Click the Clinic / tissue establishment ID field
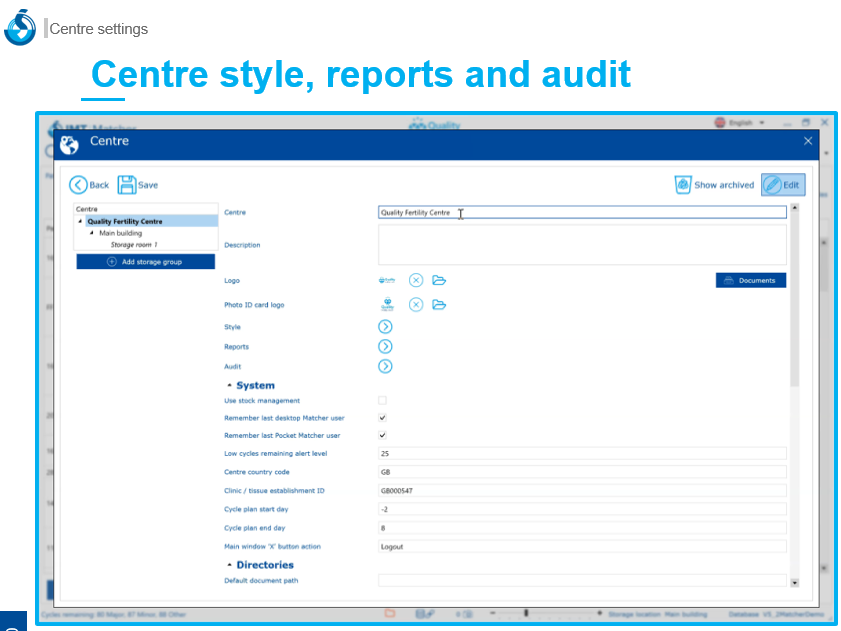The width and height of the screenshot is (841, 631). 581,491
